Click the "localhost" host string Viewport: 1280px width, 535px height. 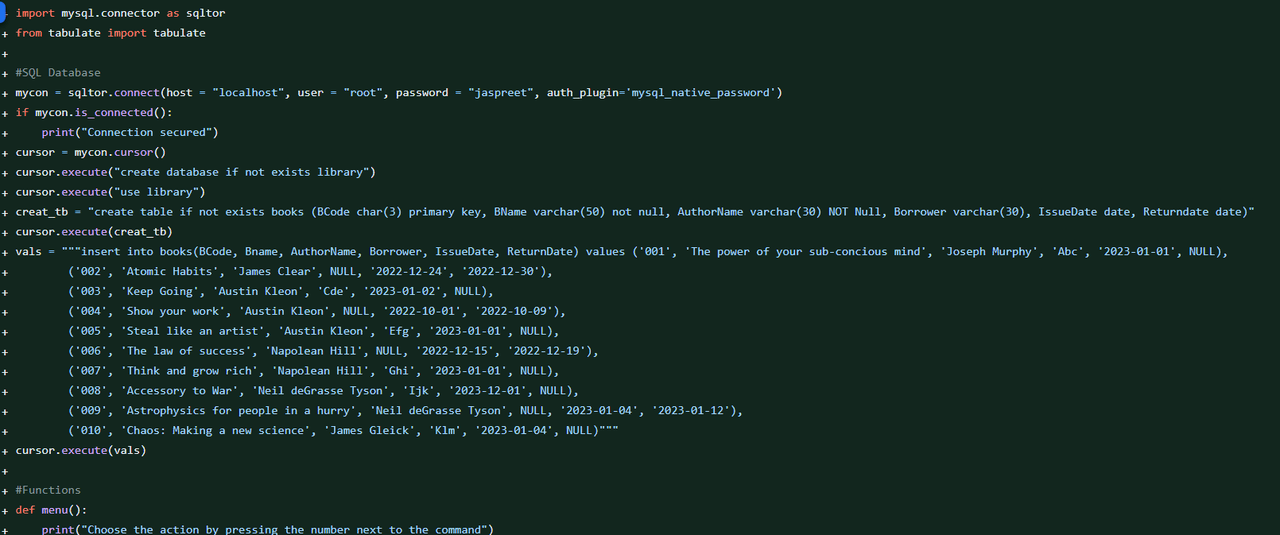coord(251,93)
